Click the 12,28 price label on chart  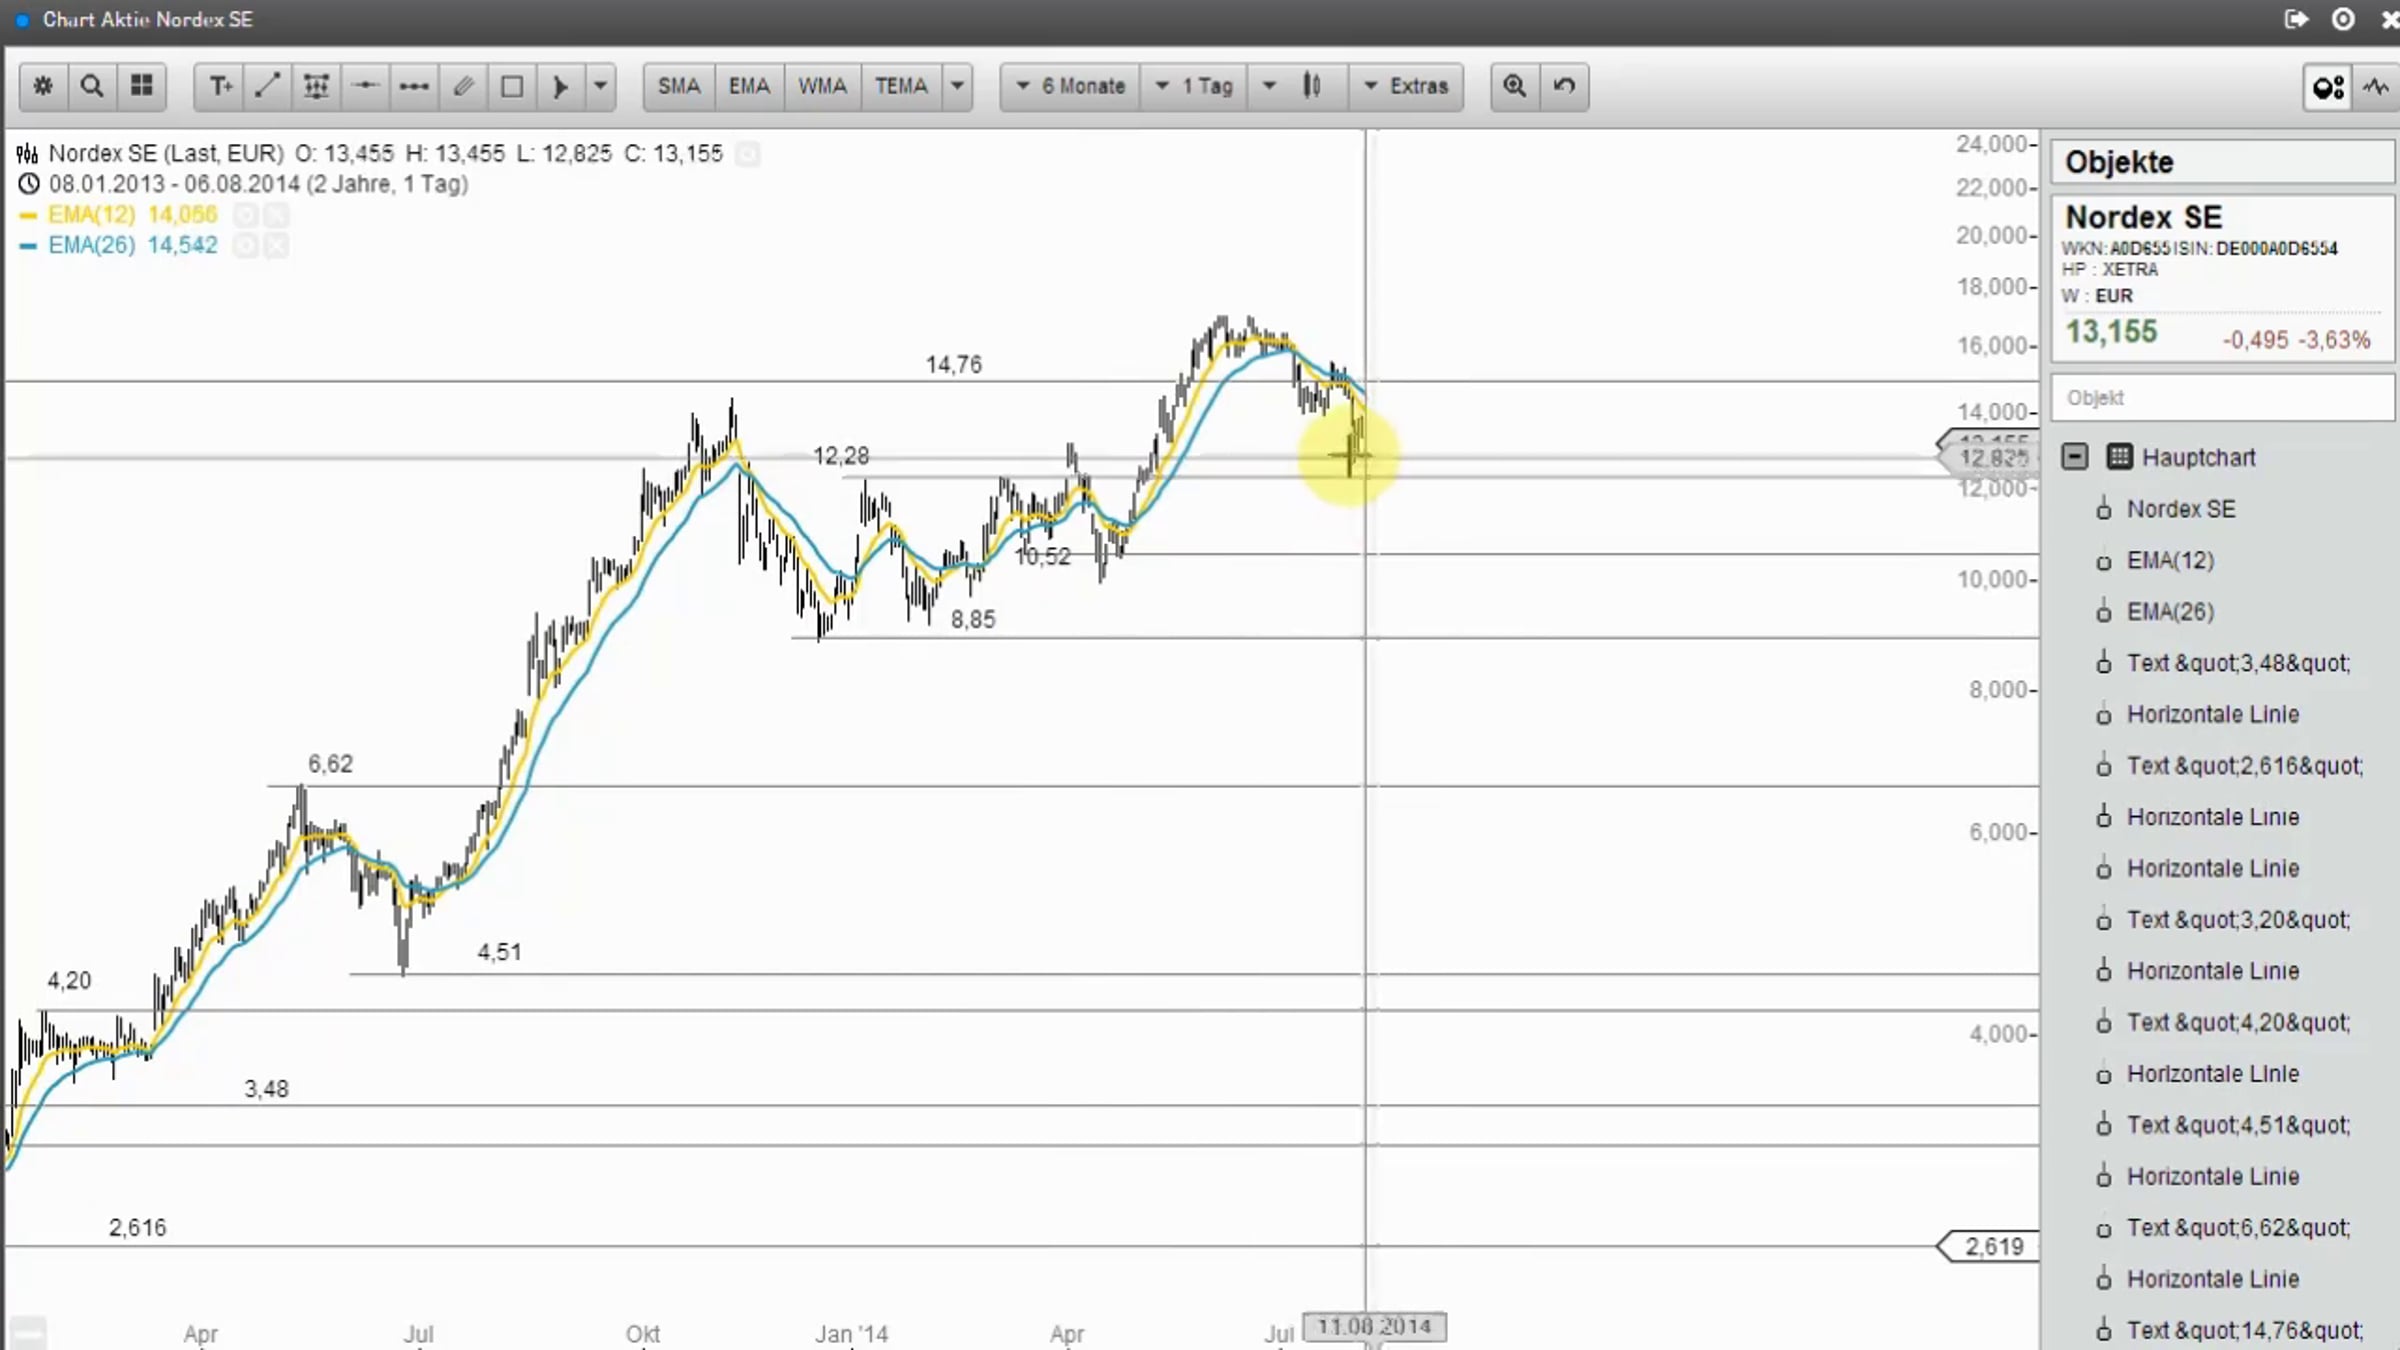coord(841,456)
